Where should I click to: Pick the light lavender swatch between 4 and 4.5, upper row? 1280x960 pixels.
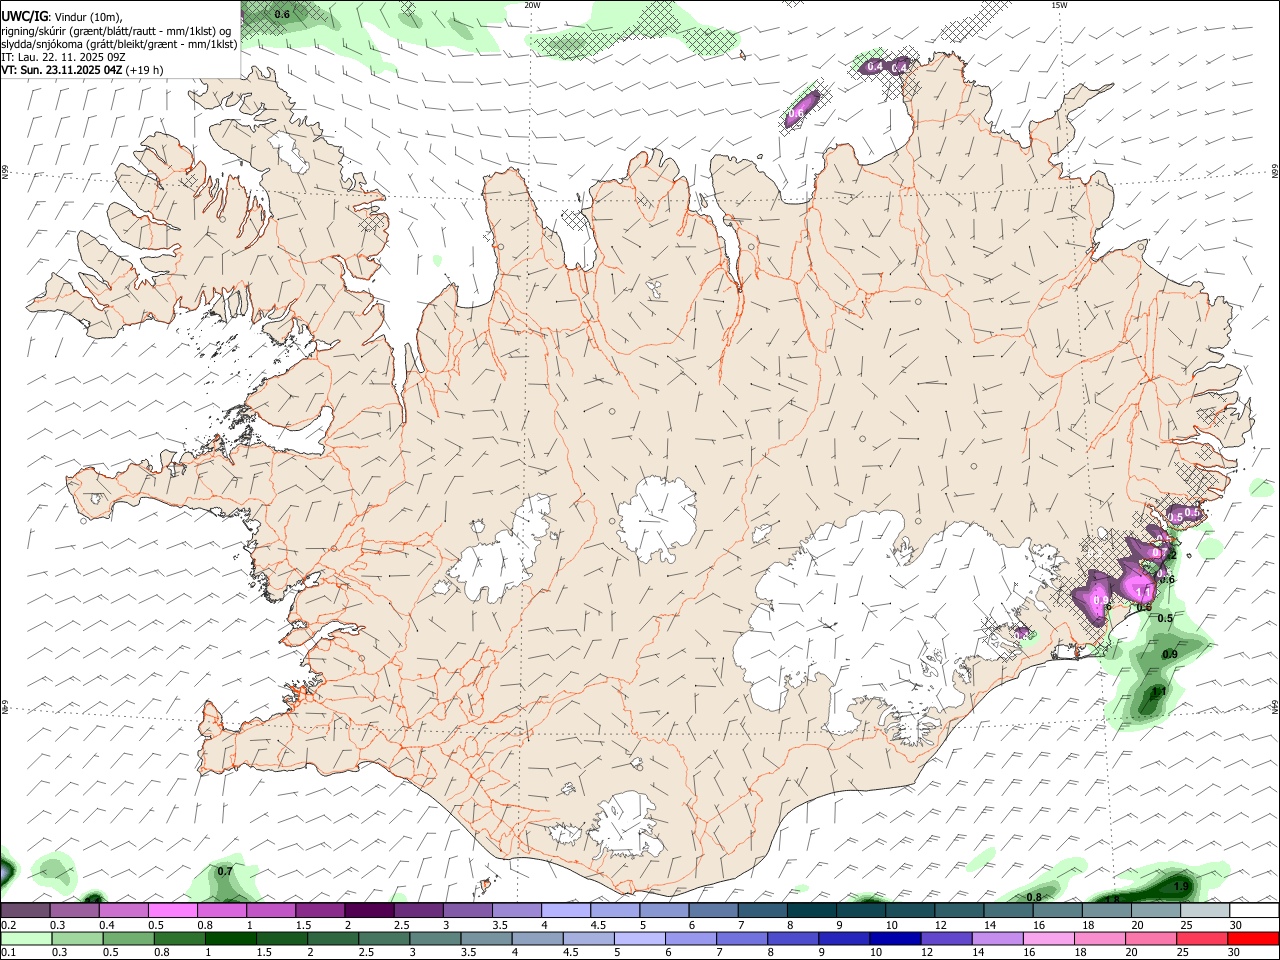click(565, 910)
